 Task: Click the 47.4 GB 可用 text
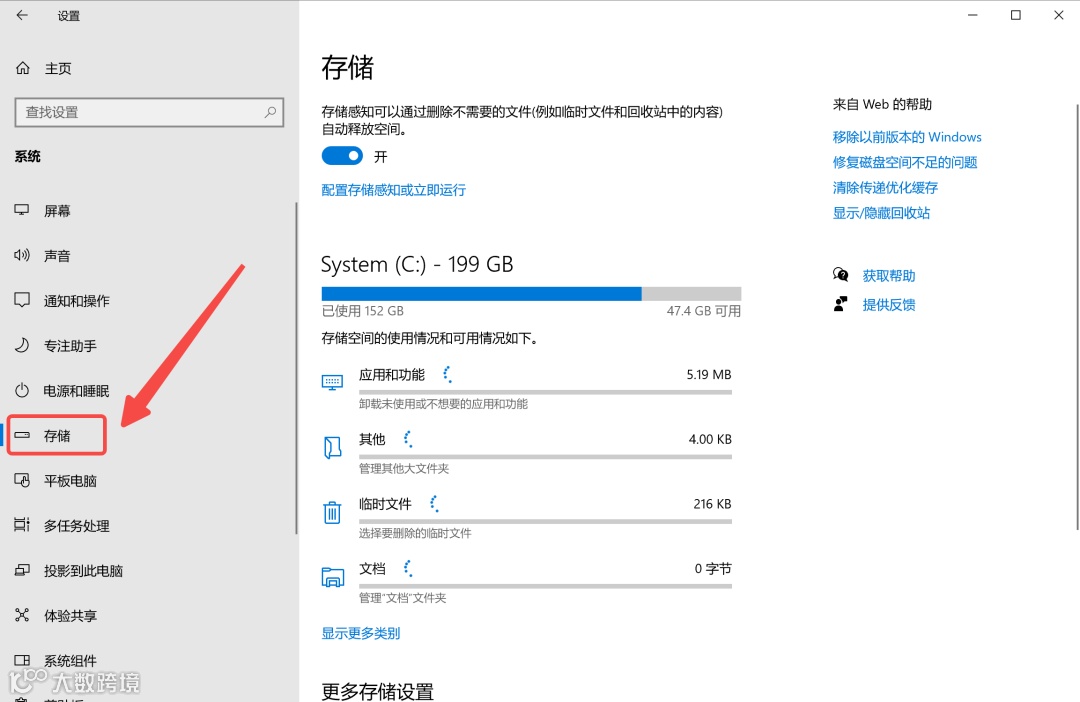[x=703, y=311]
